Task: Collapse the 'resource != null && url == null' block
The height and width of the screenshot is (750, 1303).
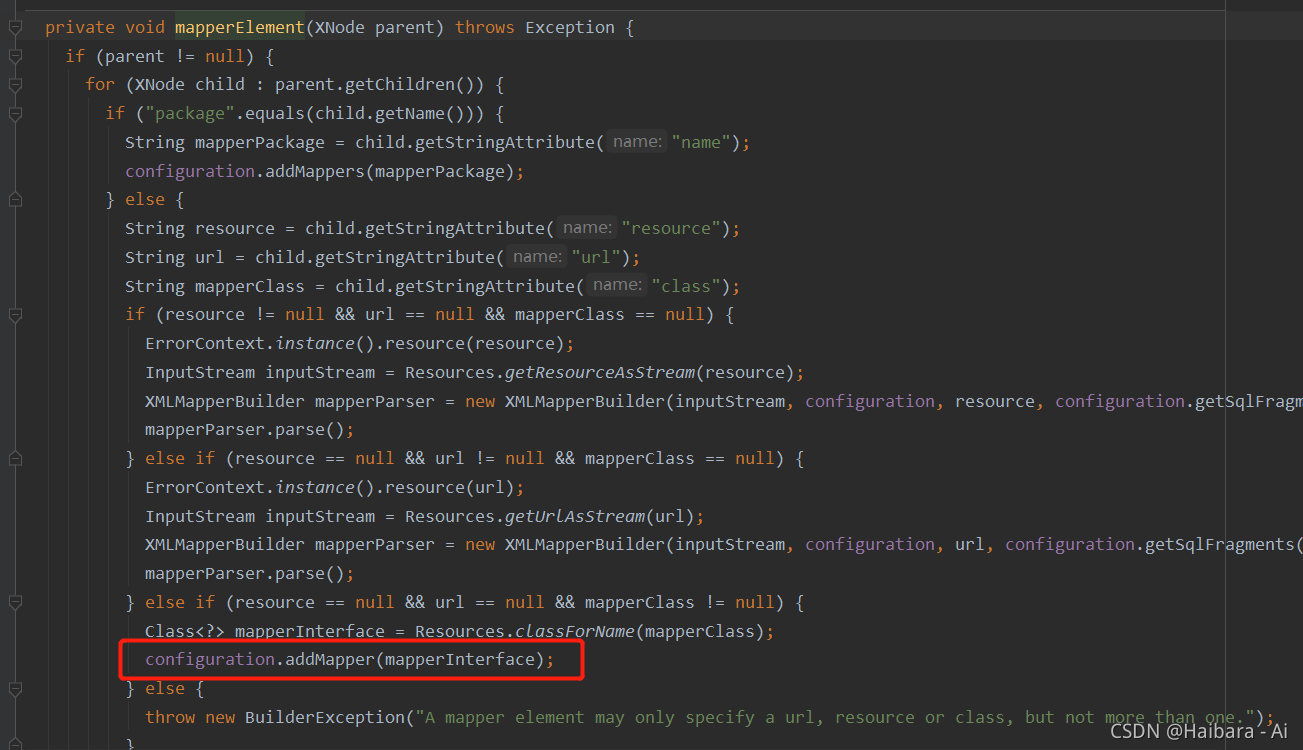Action: coord(15,315)
